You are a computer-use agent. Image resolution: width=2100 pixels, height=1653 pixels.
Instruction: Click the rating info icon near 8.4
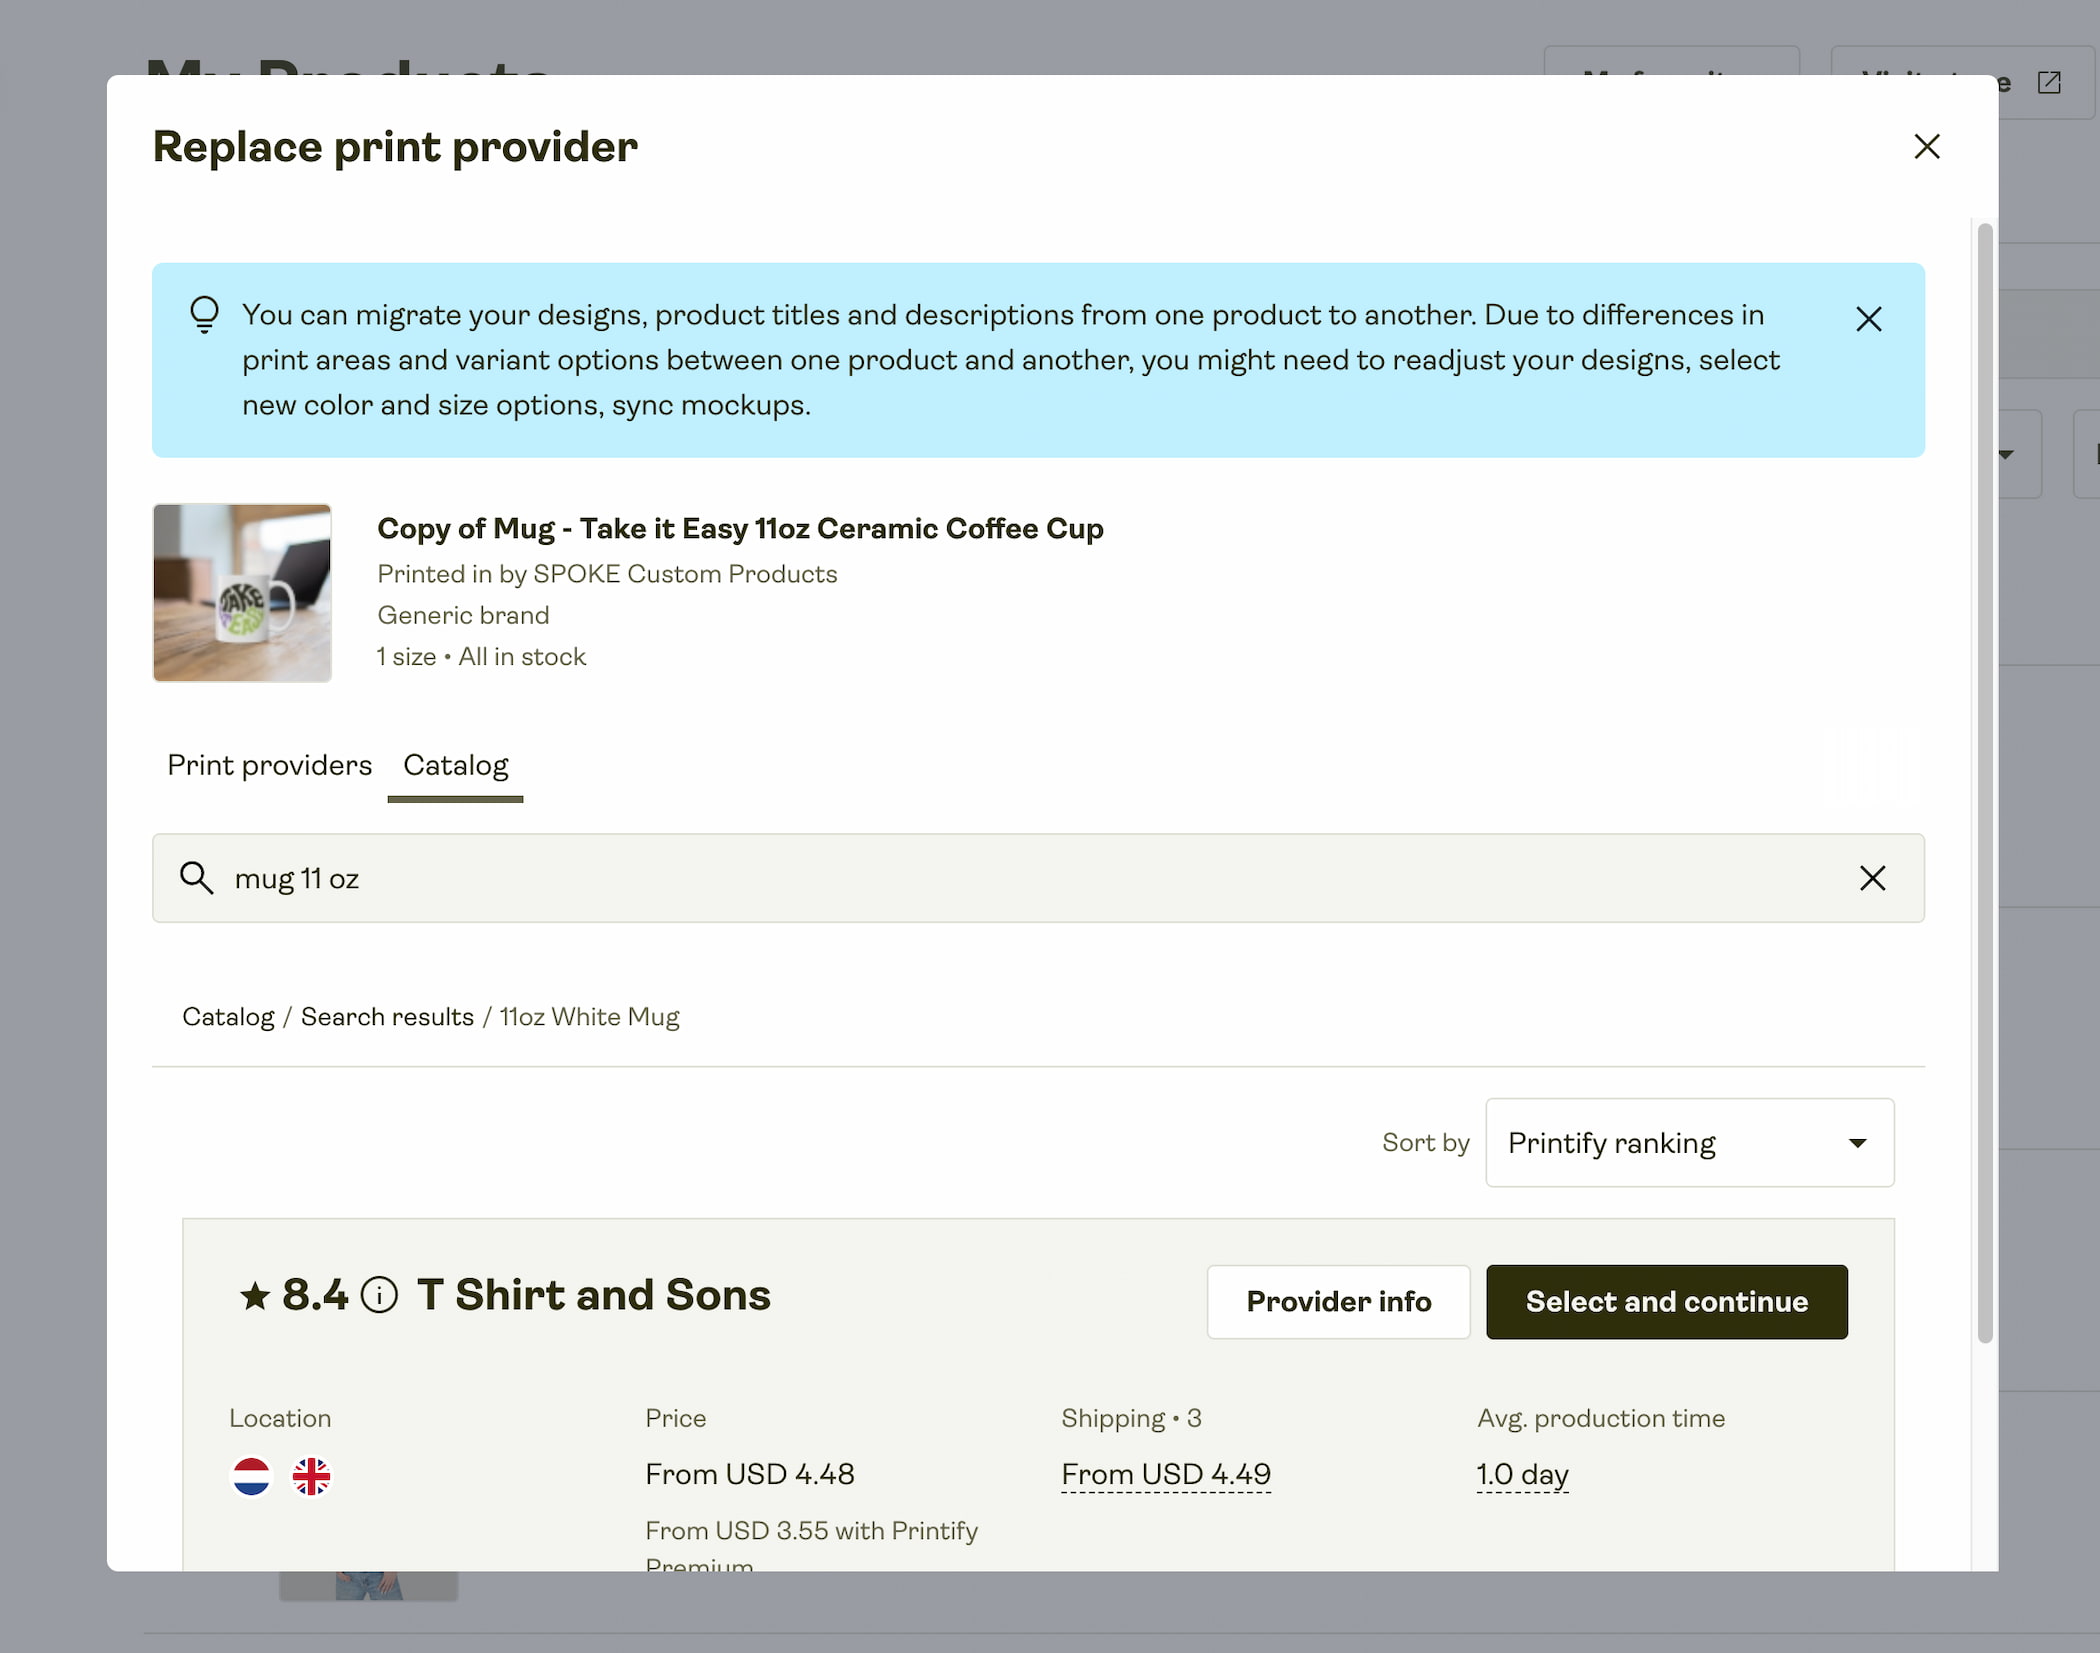[x=379, y=1294]
